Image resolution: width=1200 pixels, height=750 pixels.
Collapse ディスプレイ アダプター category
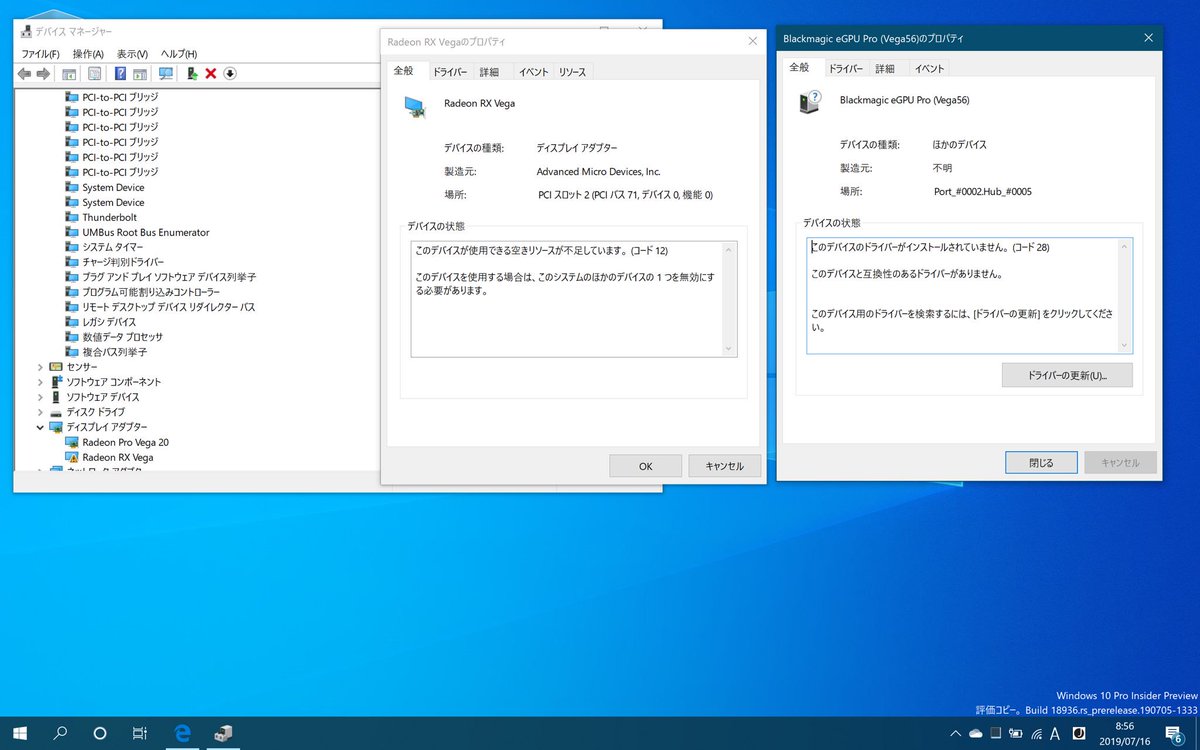click(x=41, y=427)
